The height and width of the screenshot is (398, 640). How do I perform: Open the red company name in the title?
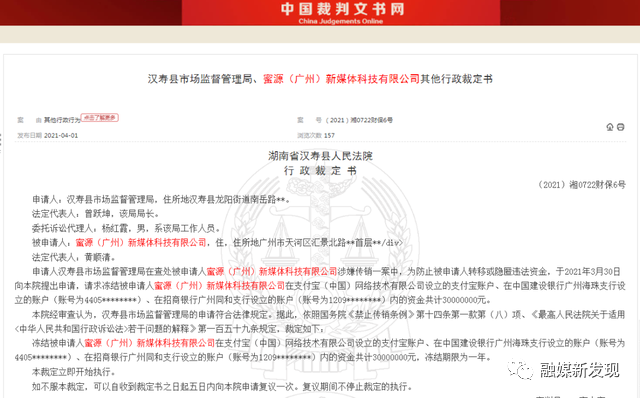tap(341, 79)
